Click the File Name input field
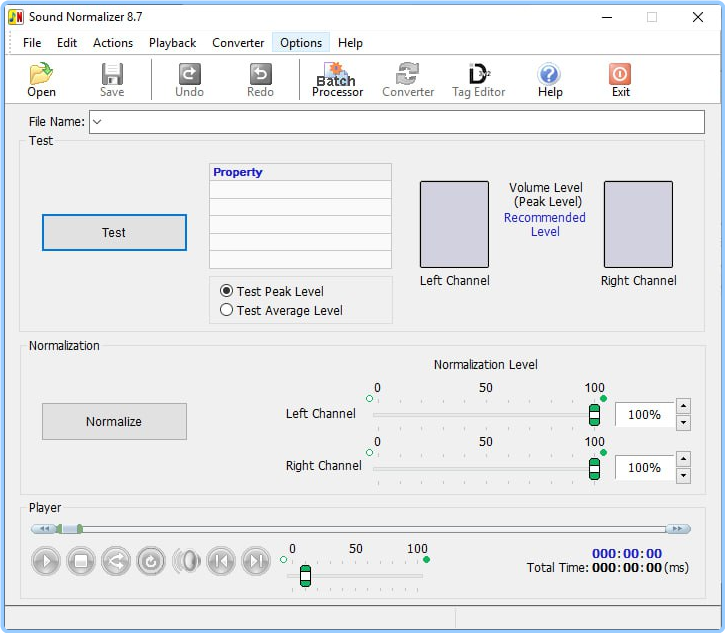This screenshot has width=725, height=633. [x=397, y=122]
